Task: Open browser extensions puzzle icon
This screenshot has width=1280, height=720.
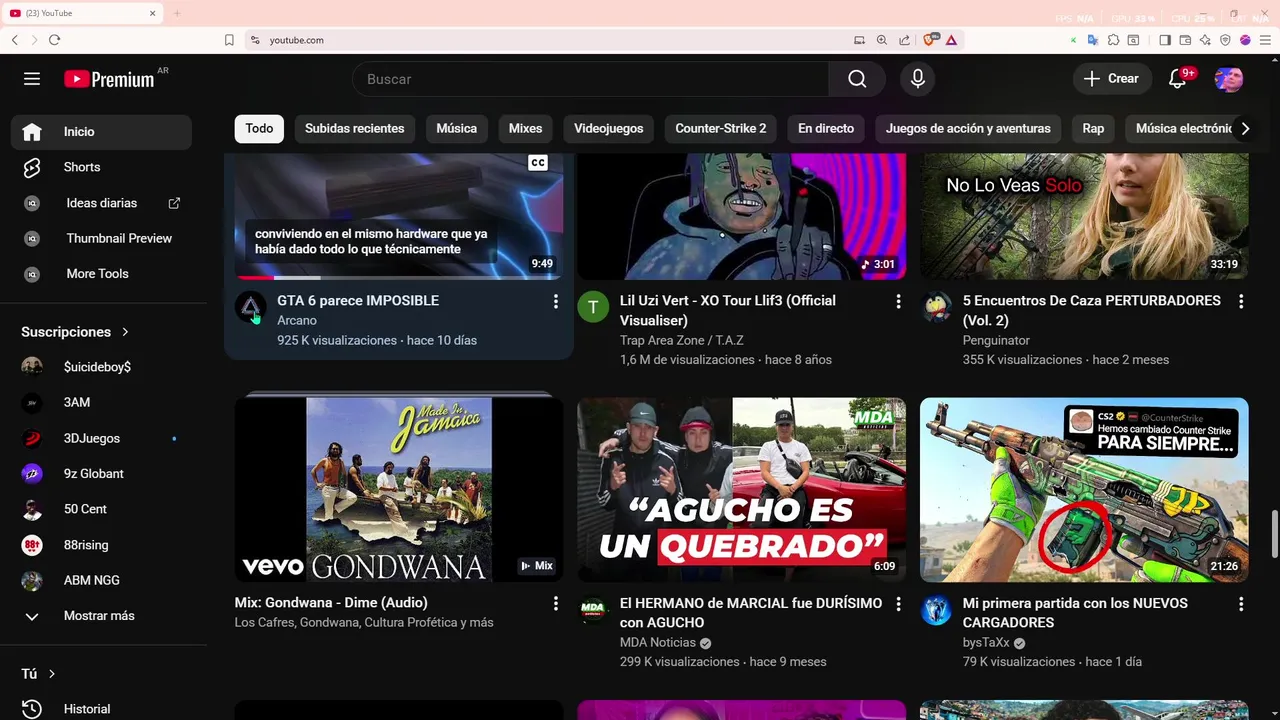Action: click(1113, 40)
